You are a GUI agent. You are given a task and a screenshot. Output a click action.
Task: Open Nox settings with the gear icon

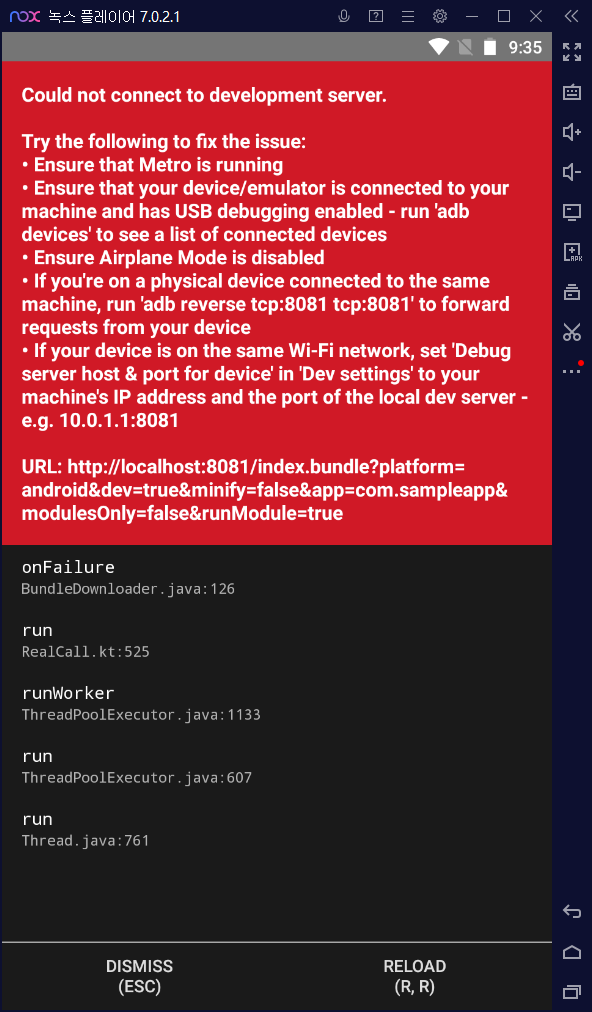(x=438, y=16)
